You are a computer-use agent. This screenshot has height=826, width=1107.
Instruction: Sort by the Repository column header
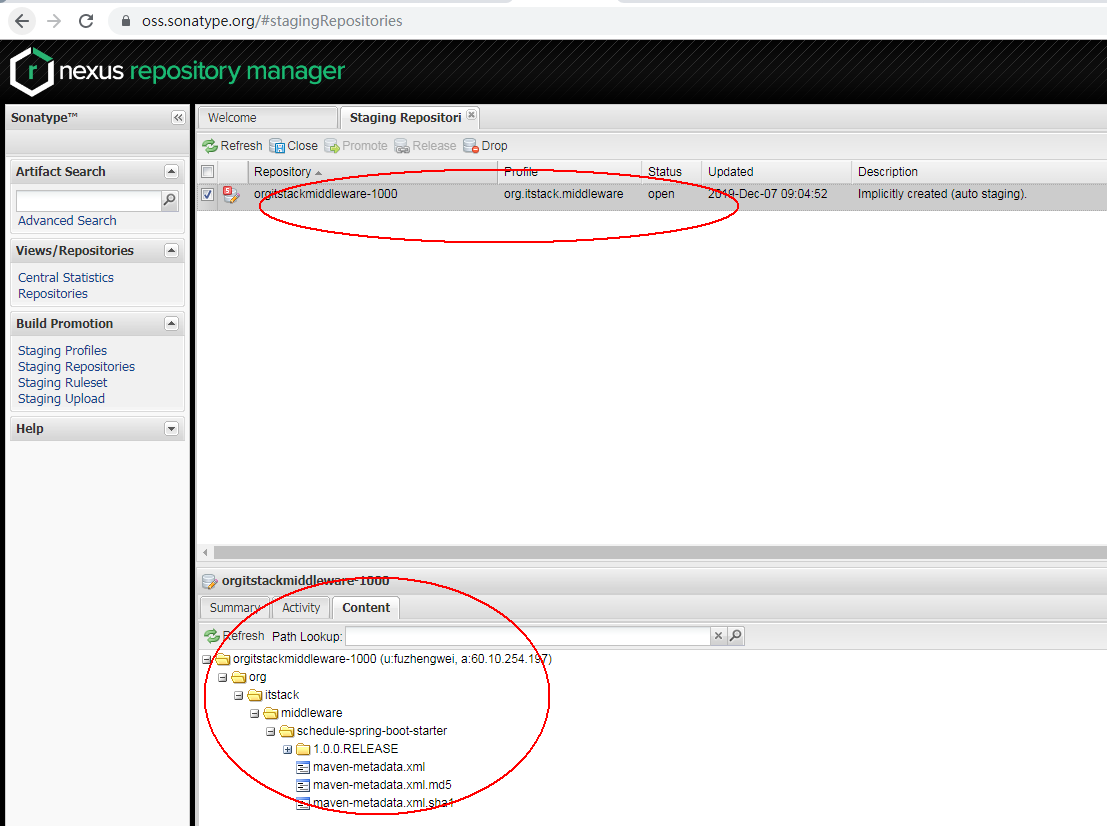click(x=373, y=172)
